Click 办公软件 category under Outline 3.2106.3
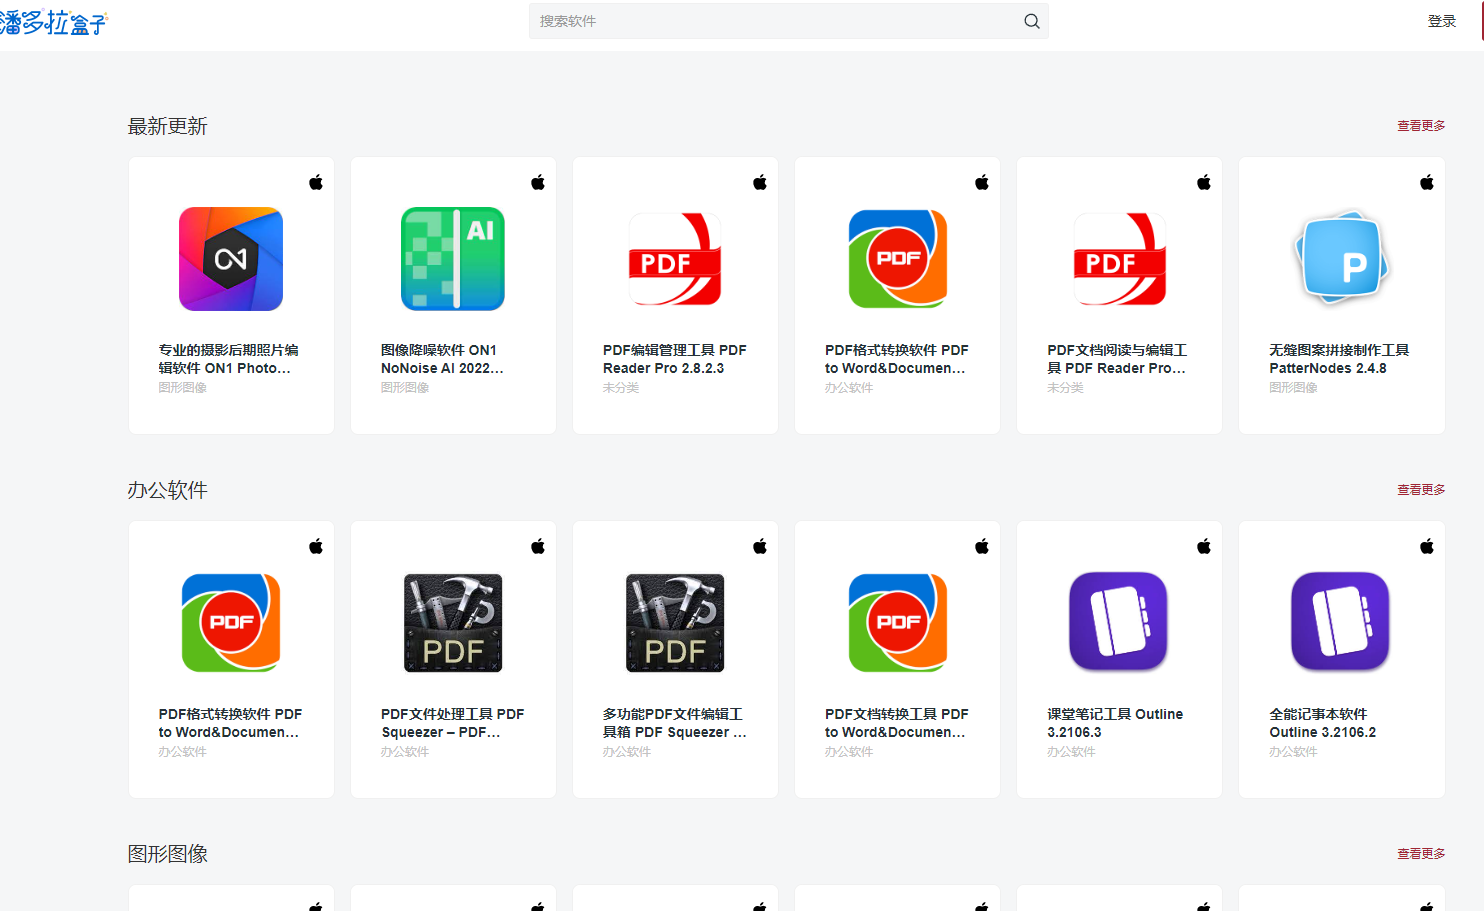The height and width of the screenshot is (911, 1484). (x=1071, y=752)
